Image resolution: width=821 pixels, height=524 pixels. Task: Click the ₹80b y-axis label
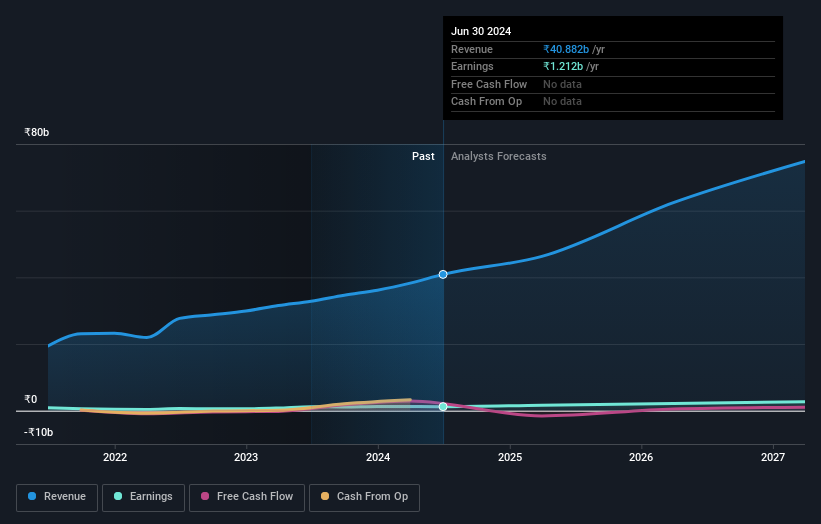(36, 132)
